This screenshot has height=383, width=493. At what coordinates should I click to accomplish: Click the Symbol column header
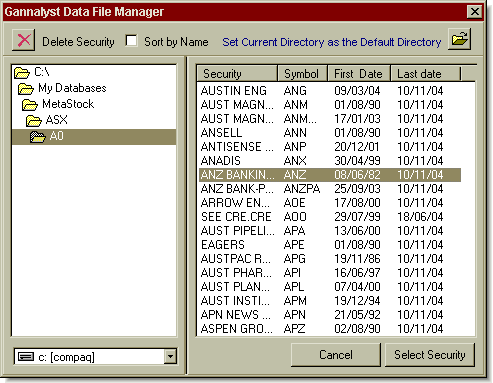pos(302,73)
